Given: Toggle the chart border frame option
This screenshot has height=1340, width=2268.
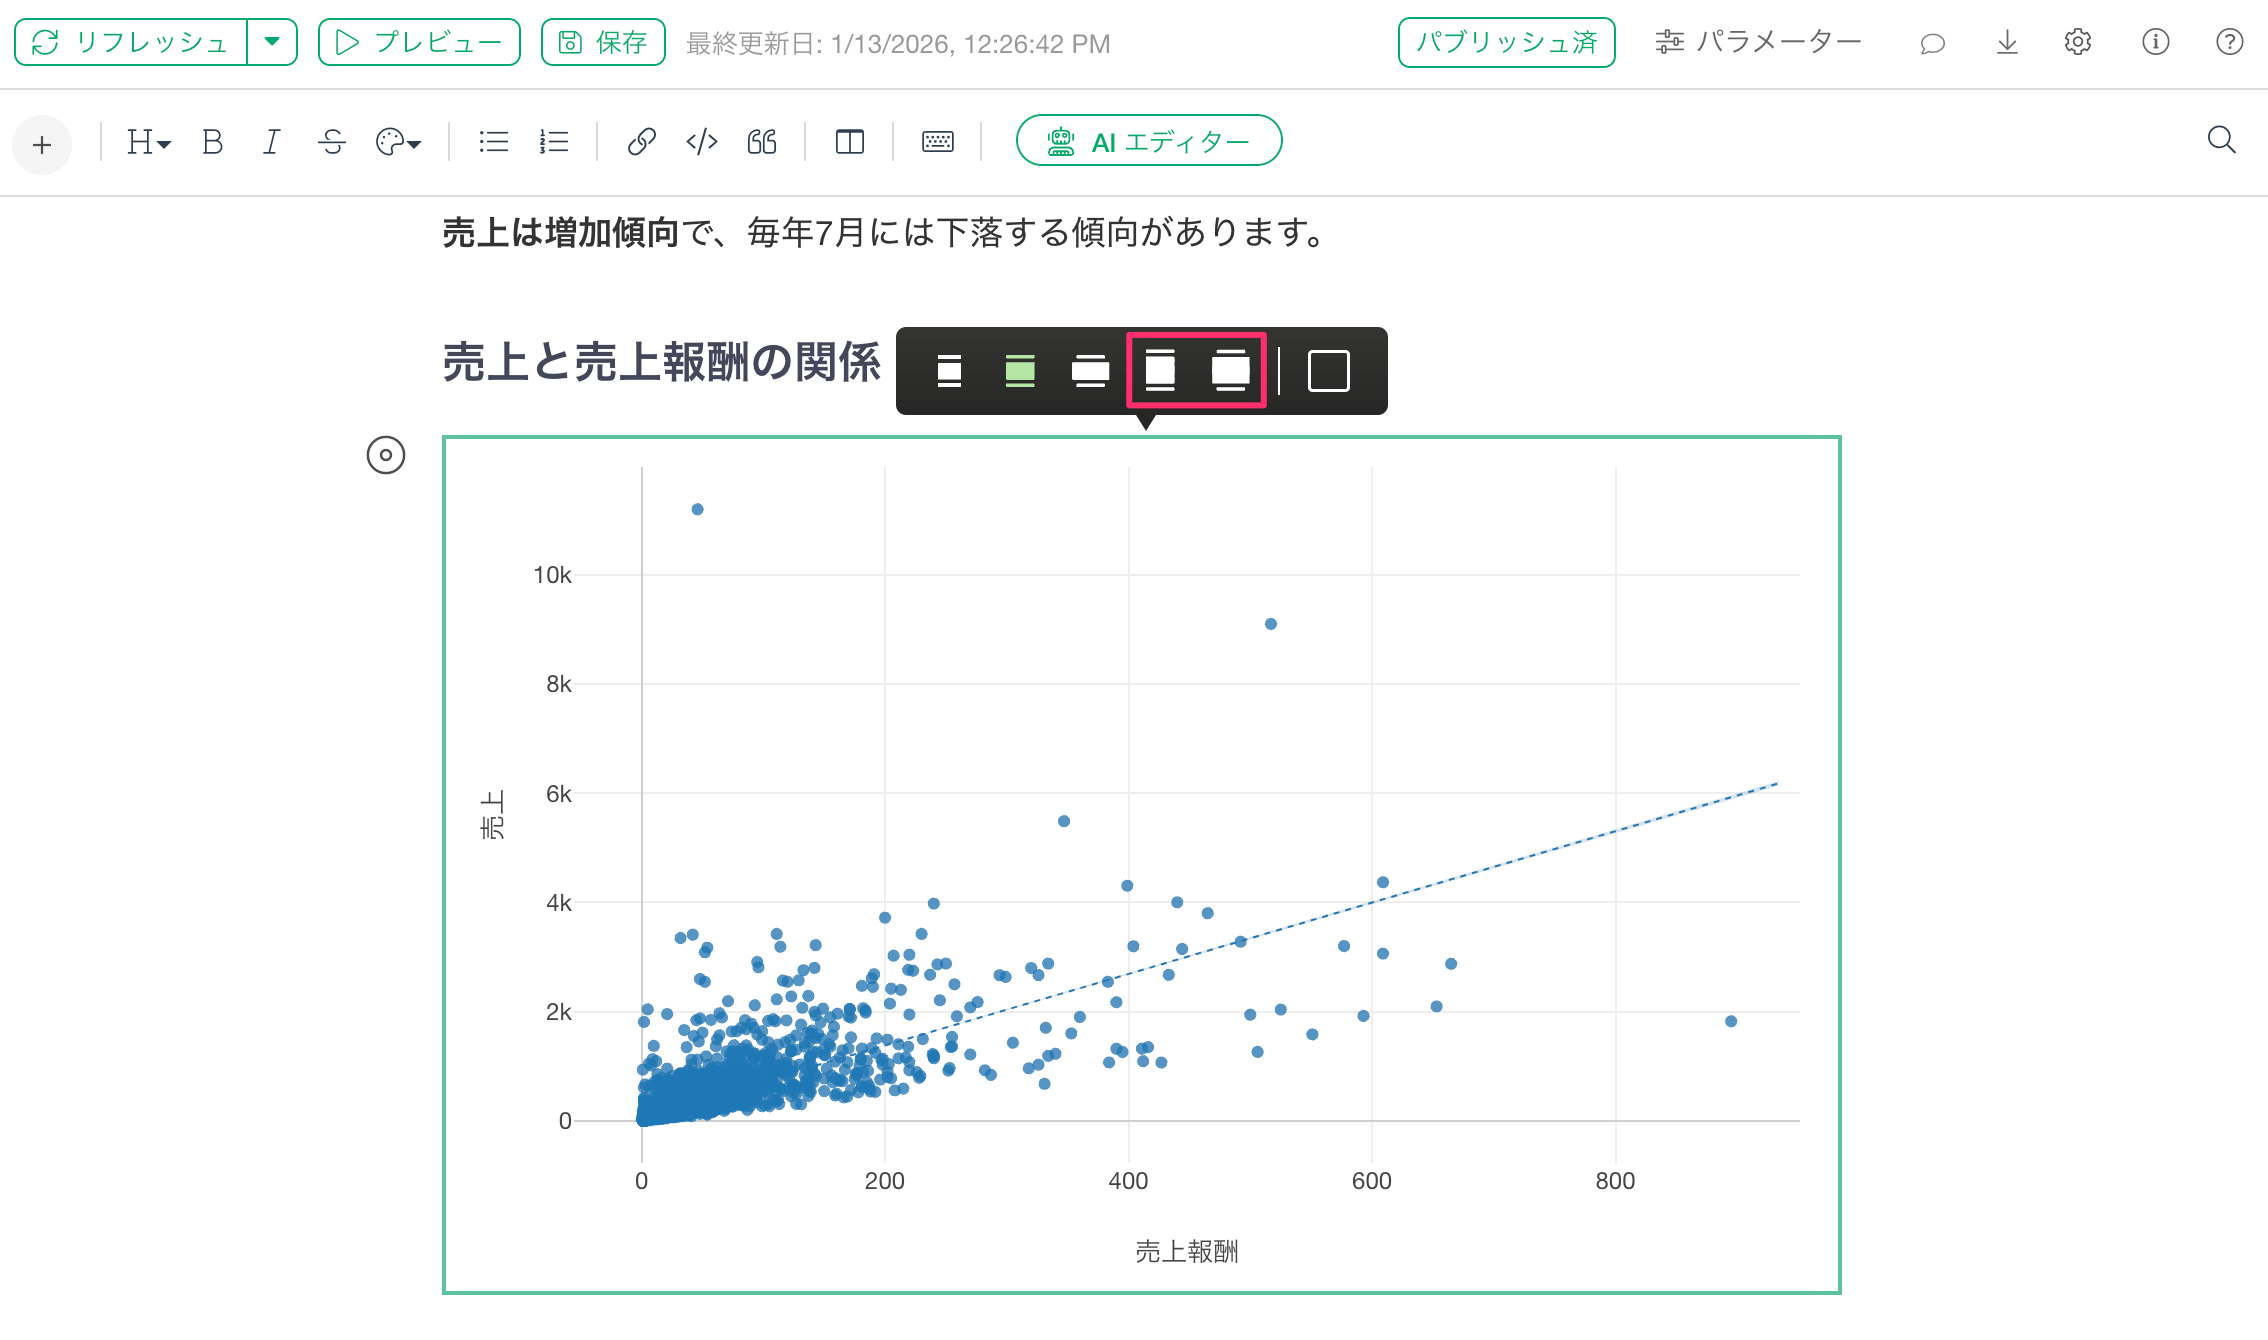Looking at the screenshot, I should [1328, 371].
